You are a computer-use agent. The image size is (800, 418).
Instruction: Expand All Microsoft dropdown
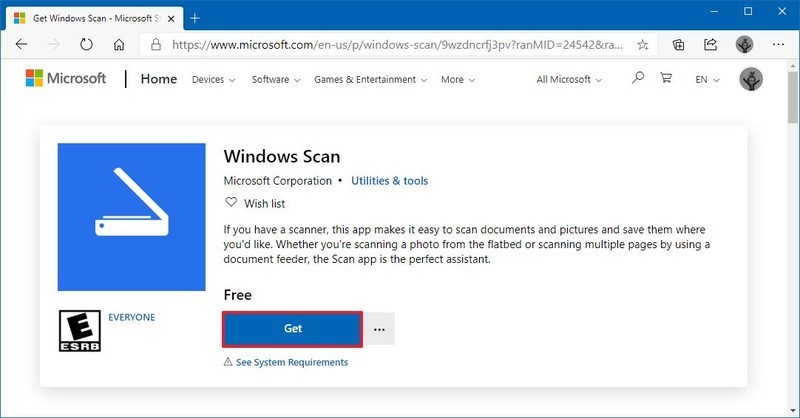(569, 80)
